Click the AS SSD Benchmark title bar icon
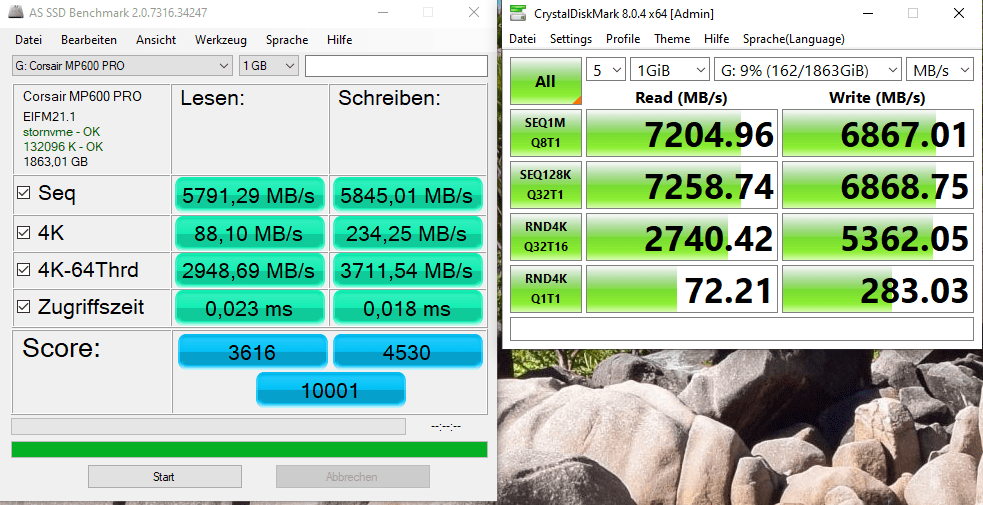Viewport: 983px width, 505px height. (17, 13)
